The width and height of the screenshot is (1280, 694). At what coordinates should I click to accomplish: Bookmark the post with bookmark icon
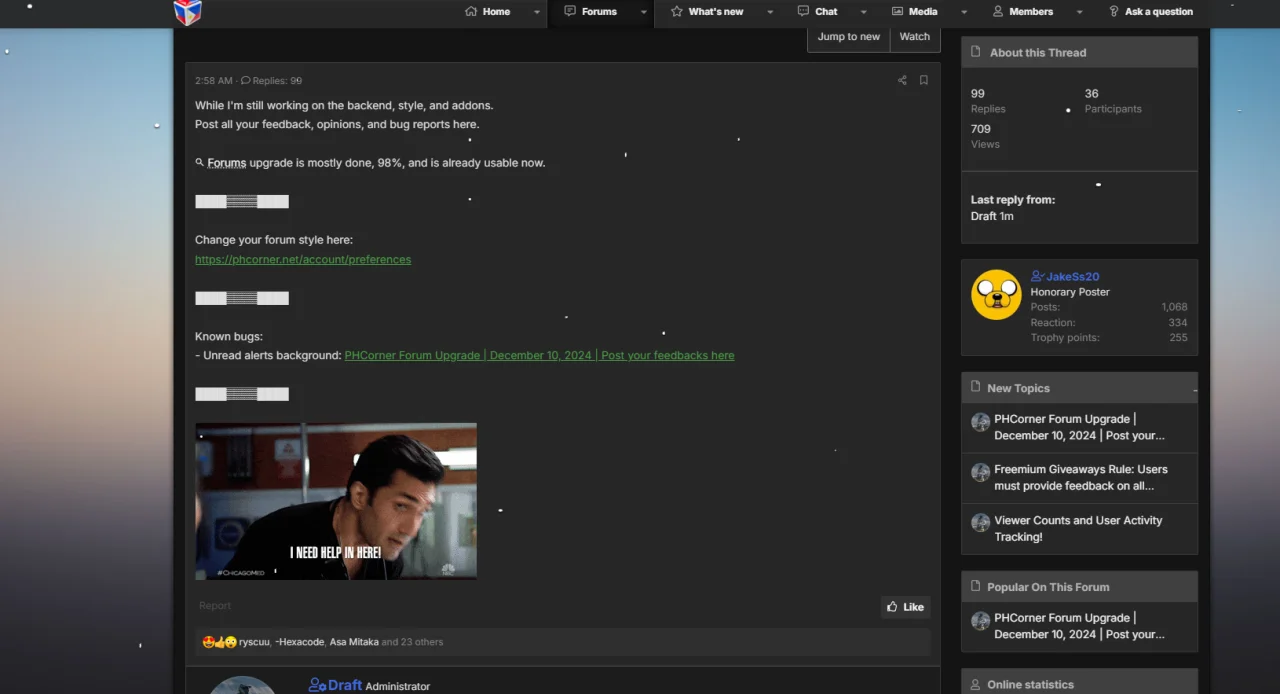coord(924,80)
